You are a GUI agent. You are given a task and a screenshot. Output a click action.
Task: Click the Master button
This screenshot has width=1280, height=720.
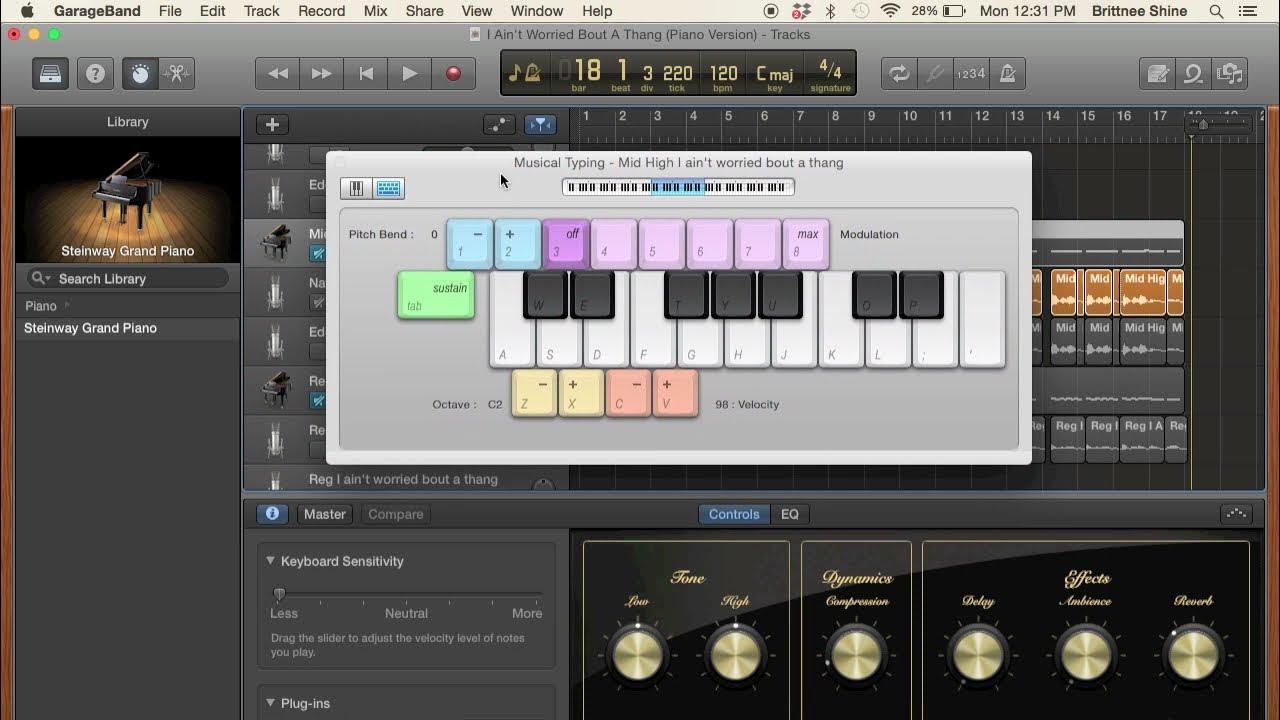coord(324,514)
